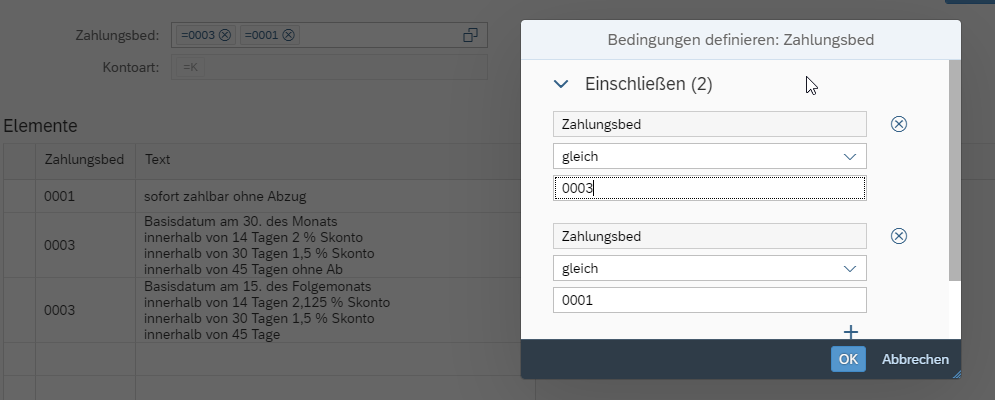Open value help icon in Zahlungsbed field
This screenshot has width=995, height=400.
470,35
